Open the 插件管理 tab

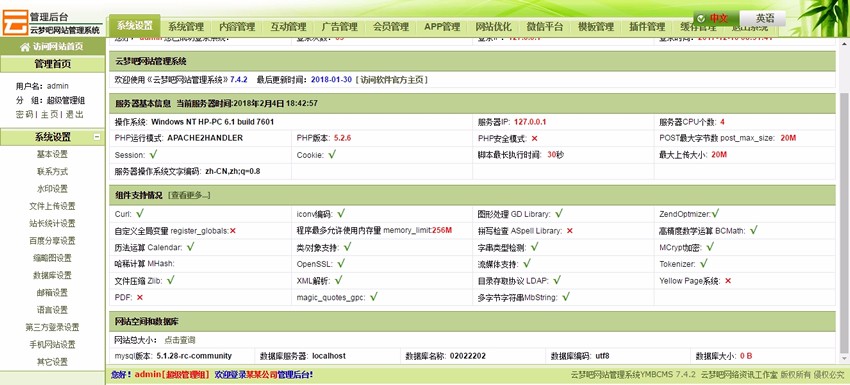647,27
